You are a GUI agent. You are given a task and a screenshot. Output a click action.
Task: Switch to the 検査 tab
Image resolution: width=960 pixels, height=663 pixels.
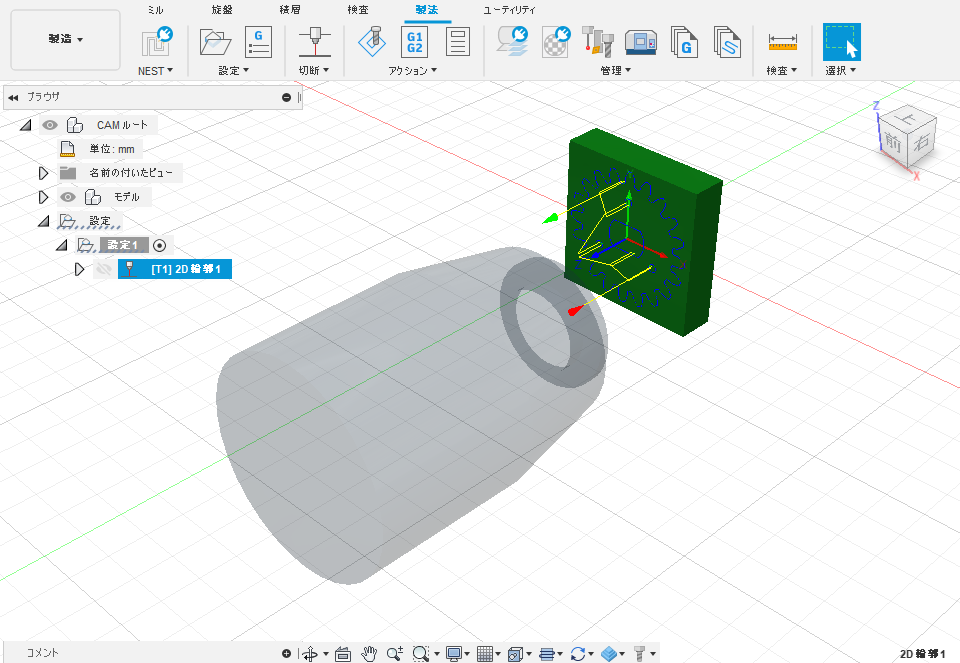coord(358,10)
